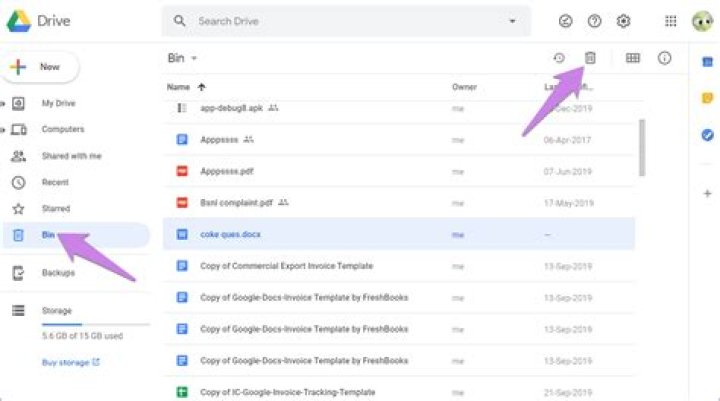This screenshot has height=401, width=720.
Task: Open the Google apps grid
Action: coord(671,21)
